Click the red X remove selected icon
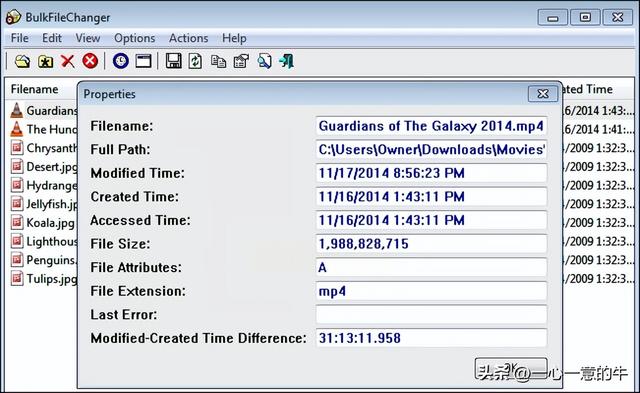The image size is (640, 393). point(68,61)
